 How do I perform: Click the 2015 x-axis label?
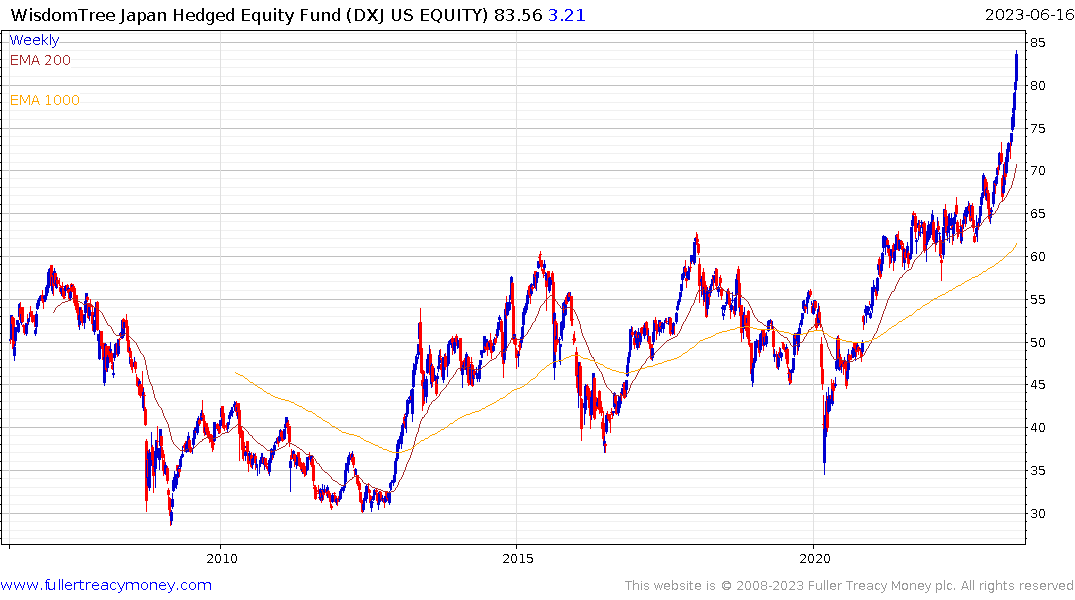(x=518, y=558)
